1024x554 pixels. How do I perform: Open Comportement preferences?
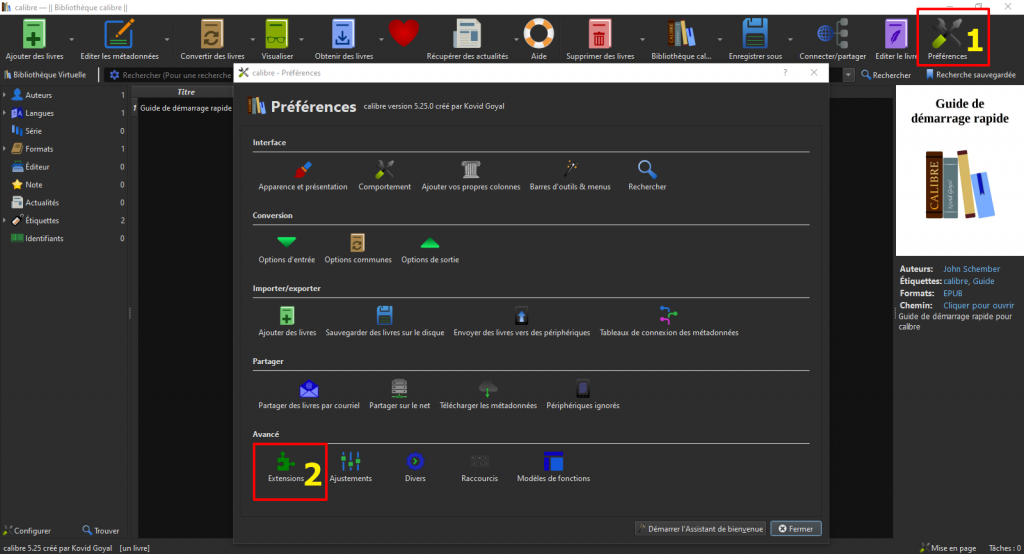pyautogui.click(x=384, y=175)
